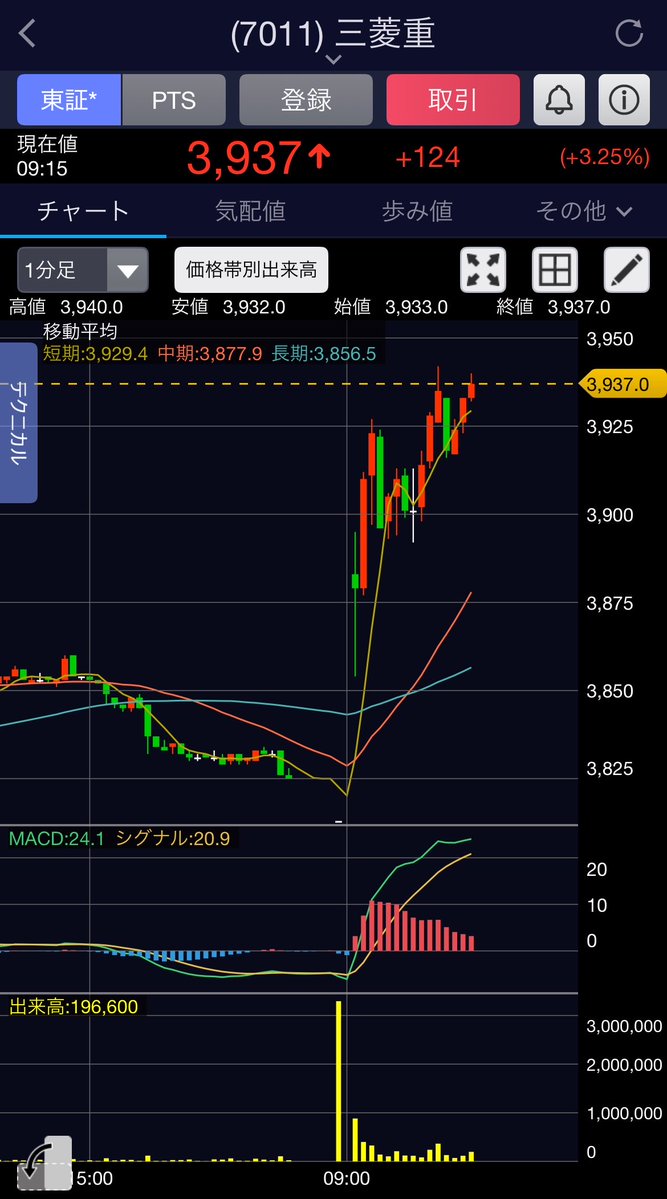The height and width of the screenshot is (1199, 667).
Task: Refresh the stock quote data
Action: (629, 34)
